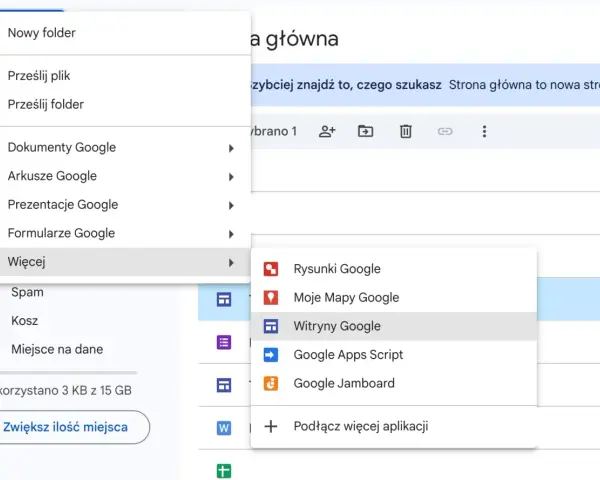Image resolution: width=600 pixels, height=480 pixels.
Task: Select Dokumenty Google menu entry
Action: coord(125,147)
